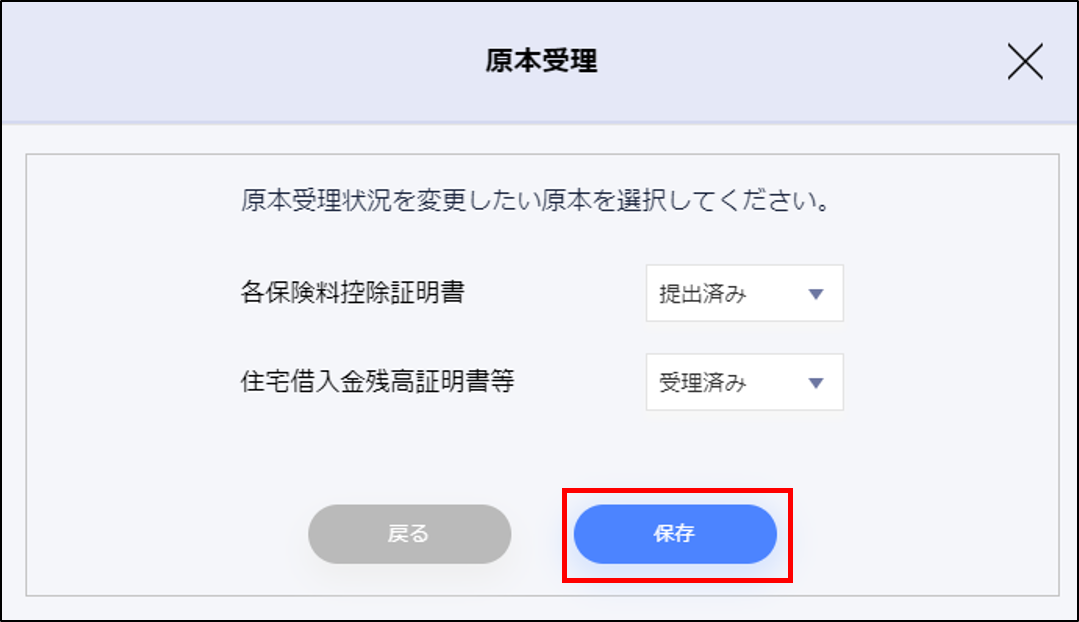Change 受理済み status for housing loan certificate
1079x622 pixels.
[x=745, y=382]
